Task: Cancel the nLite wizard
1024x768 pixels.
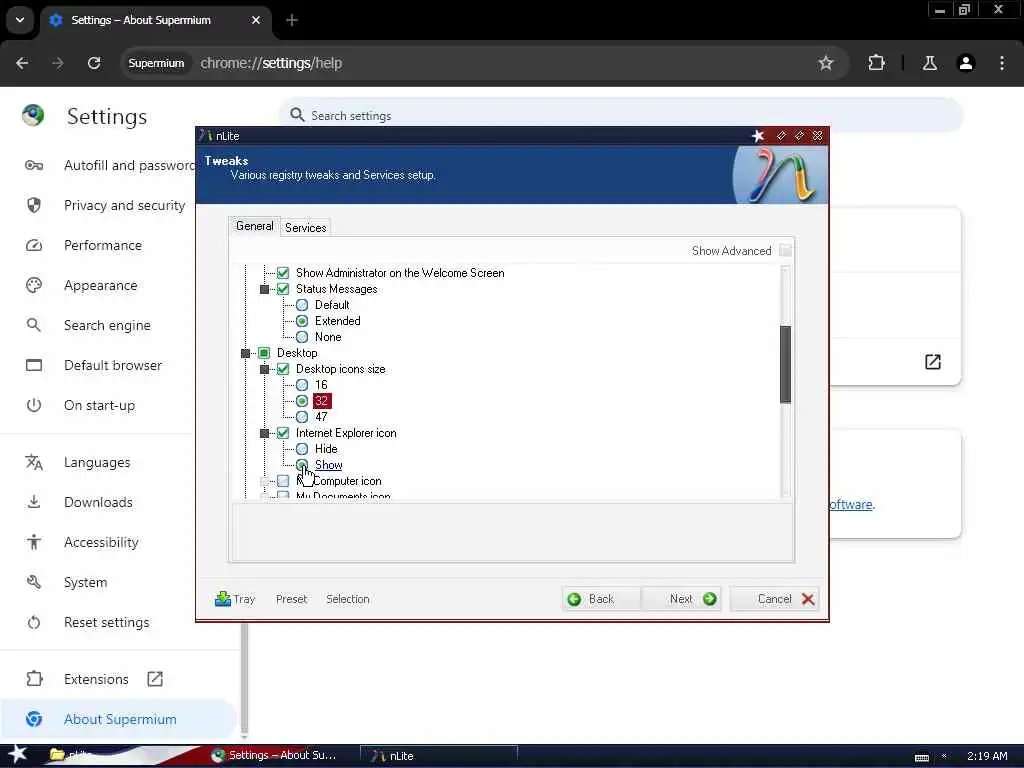Action: (x=775, y=599)
